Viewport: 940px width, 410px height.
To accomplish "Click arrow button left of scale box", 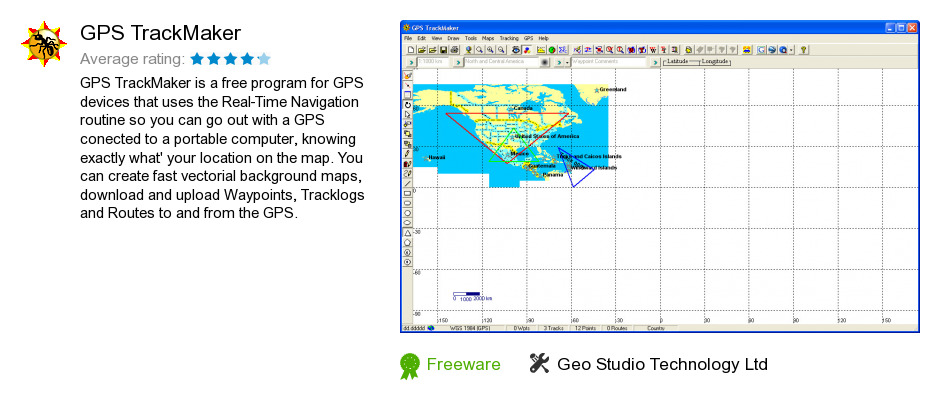I will click(411, 62).
